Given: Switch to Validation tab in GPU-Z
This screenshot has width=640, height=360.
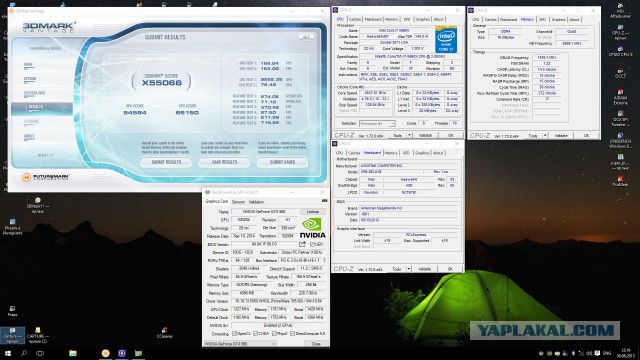Looking at the screenshot, I should pyautogui.click(x=256, y=202).
